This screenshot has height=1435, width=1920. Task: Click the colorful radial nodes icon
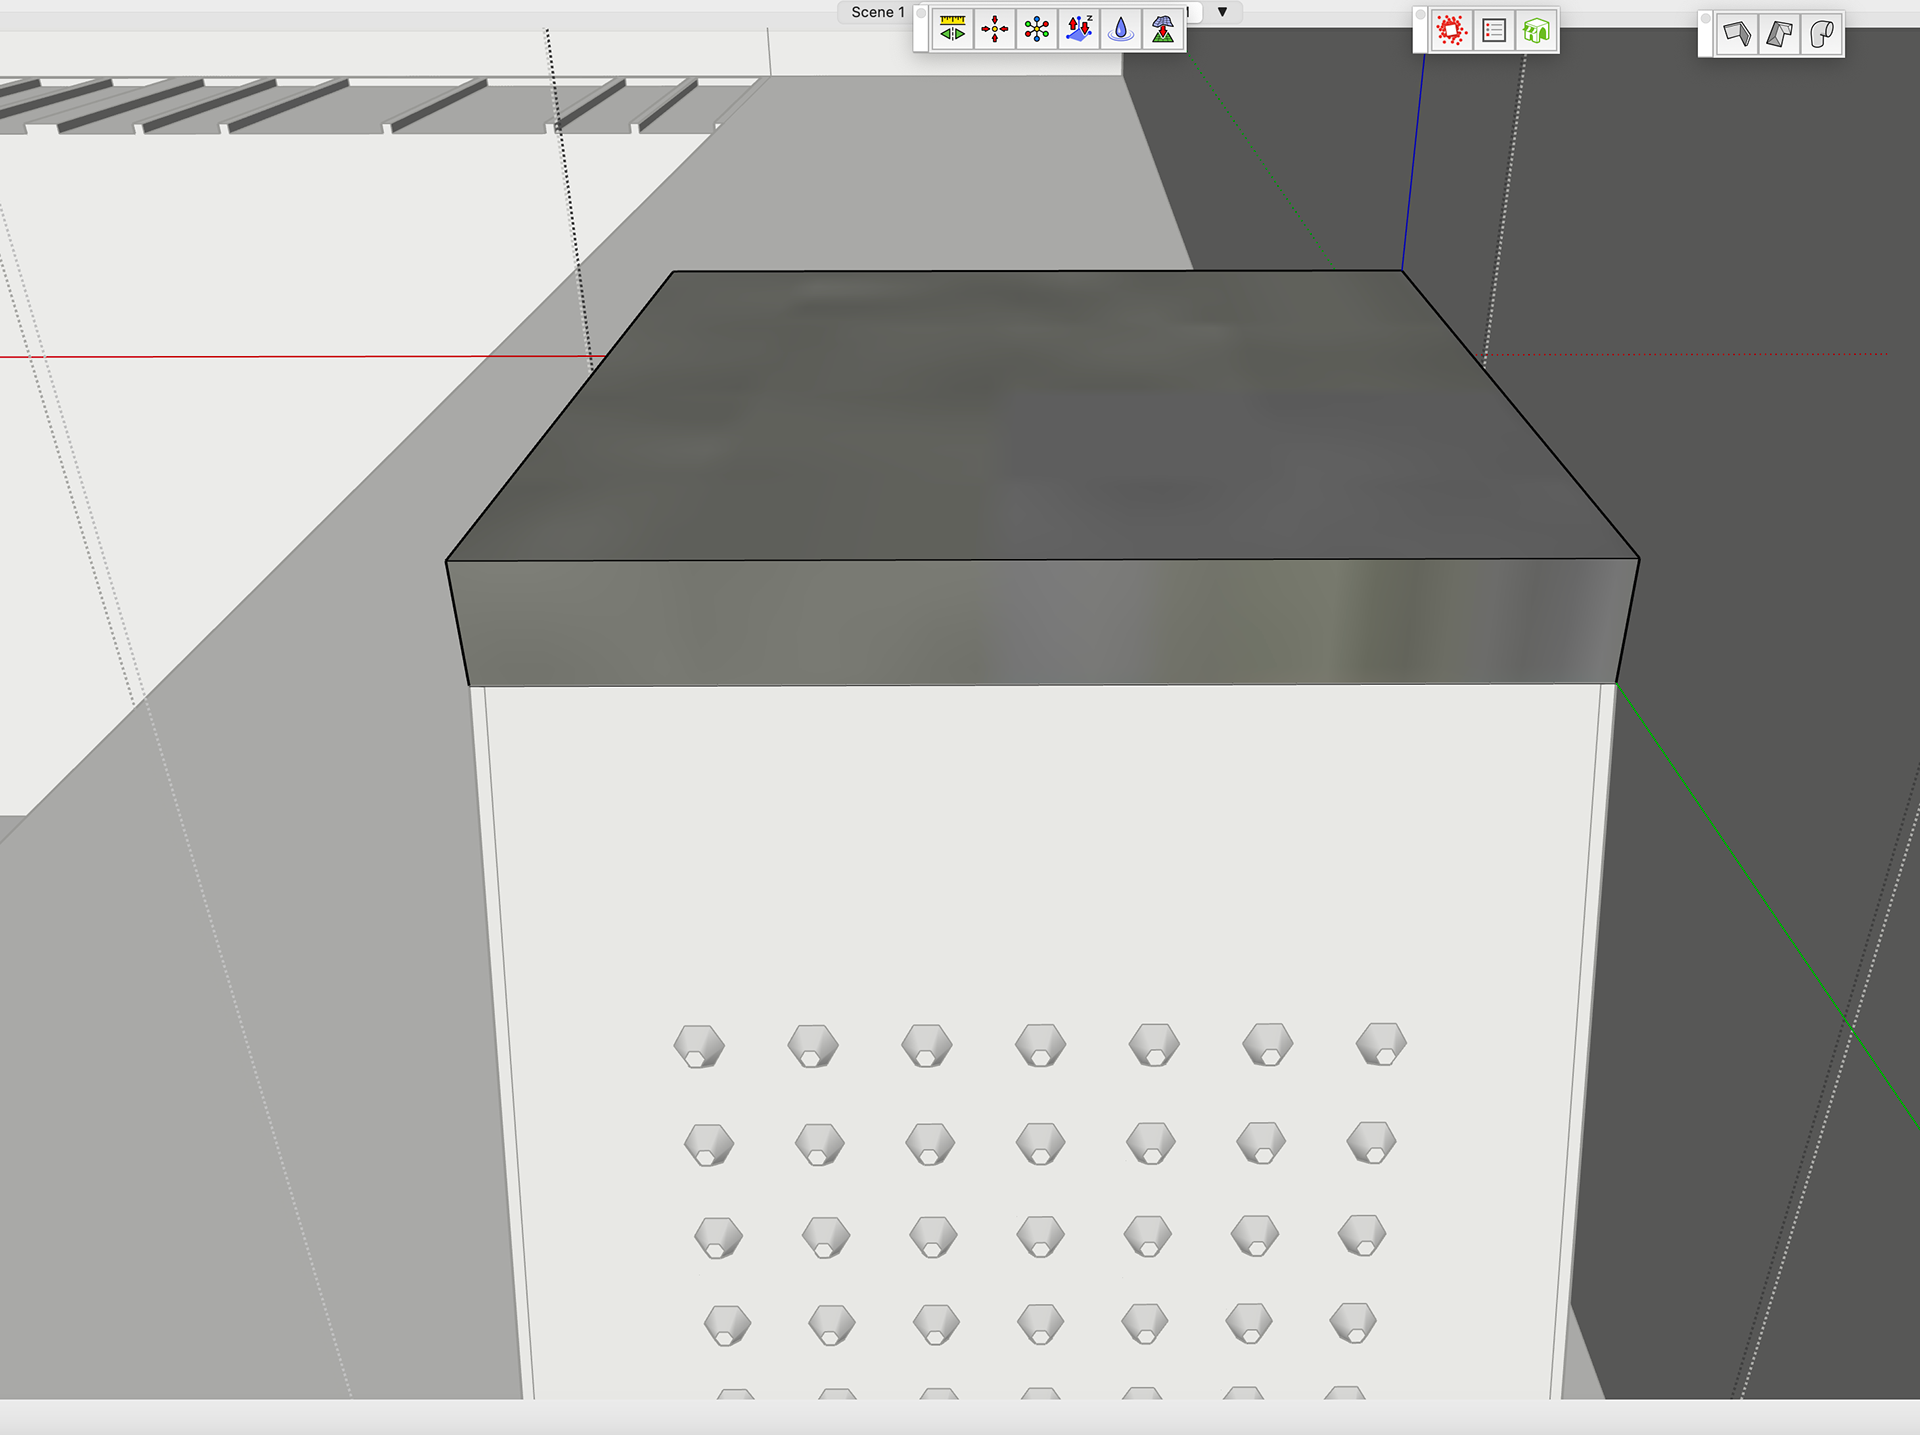(1037, 30)
